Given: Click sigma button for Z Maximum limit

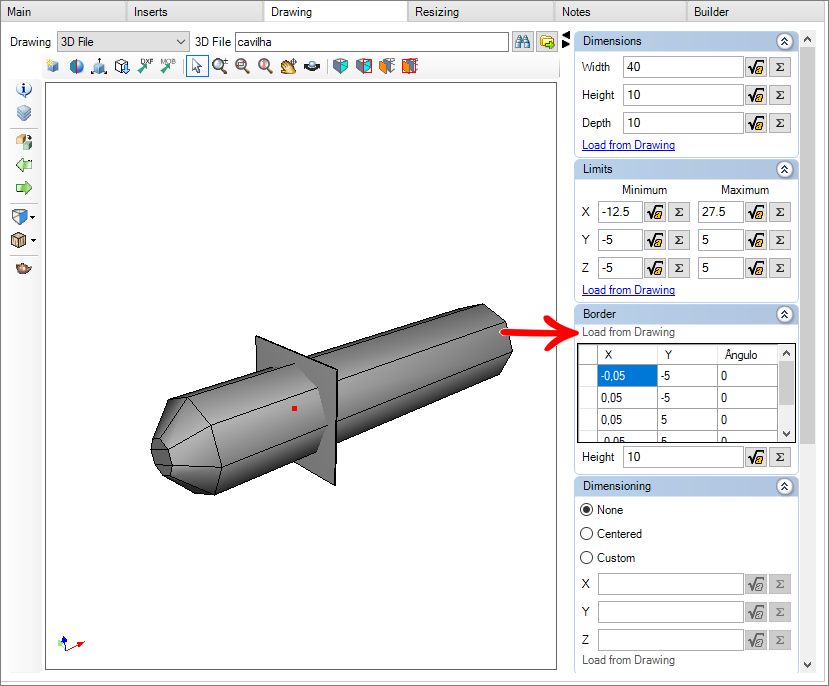Looking at the screenshot, I should coord(780,268).
